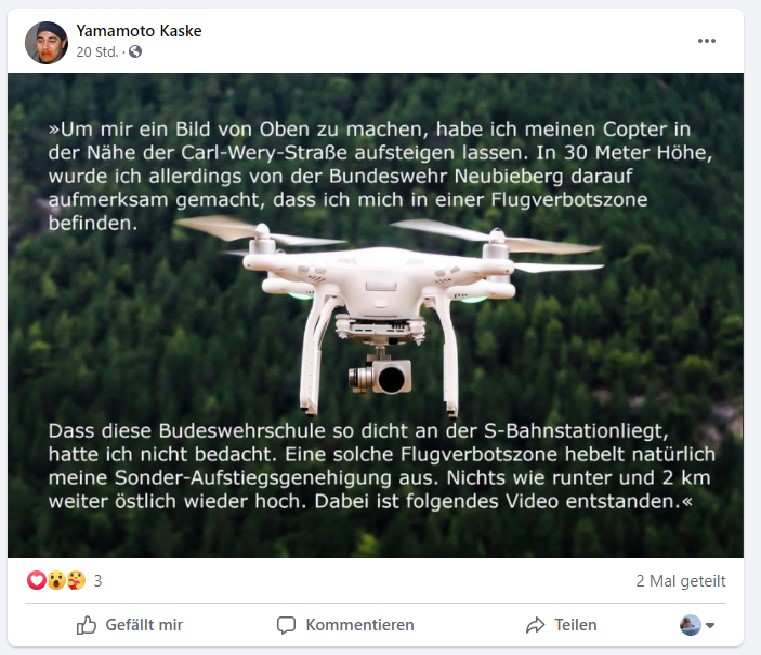Click the thumbs-up Gefällt mir icon
This screenshot has width=761, height=655.
tap(86, 625)
